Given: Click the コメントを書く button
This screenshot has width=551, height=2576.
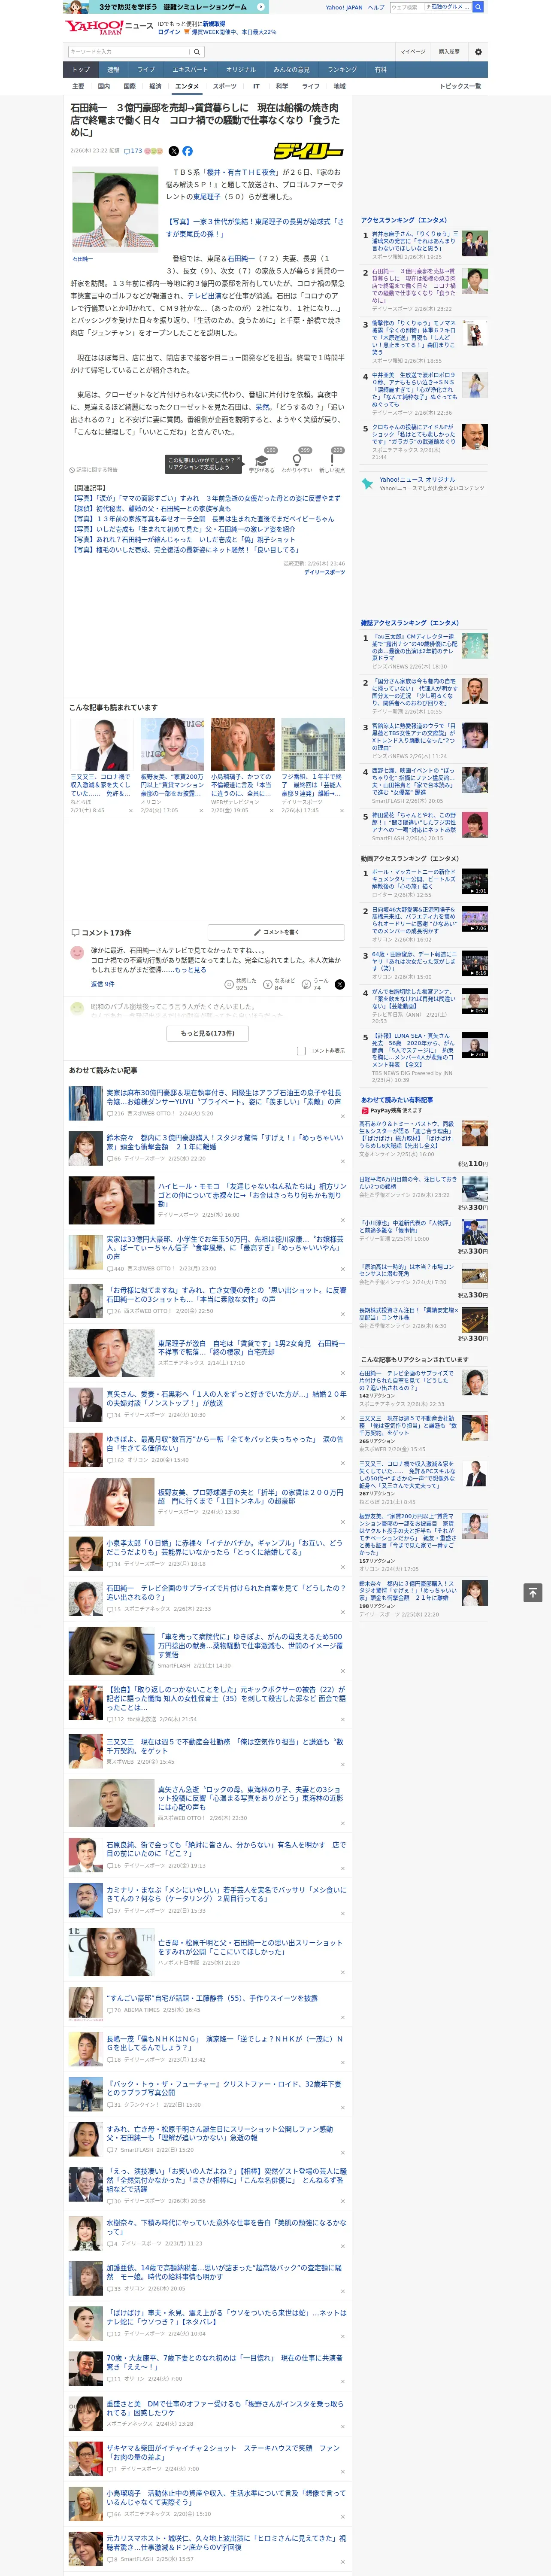Looking at the screenshot, I should pos(276,932).
